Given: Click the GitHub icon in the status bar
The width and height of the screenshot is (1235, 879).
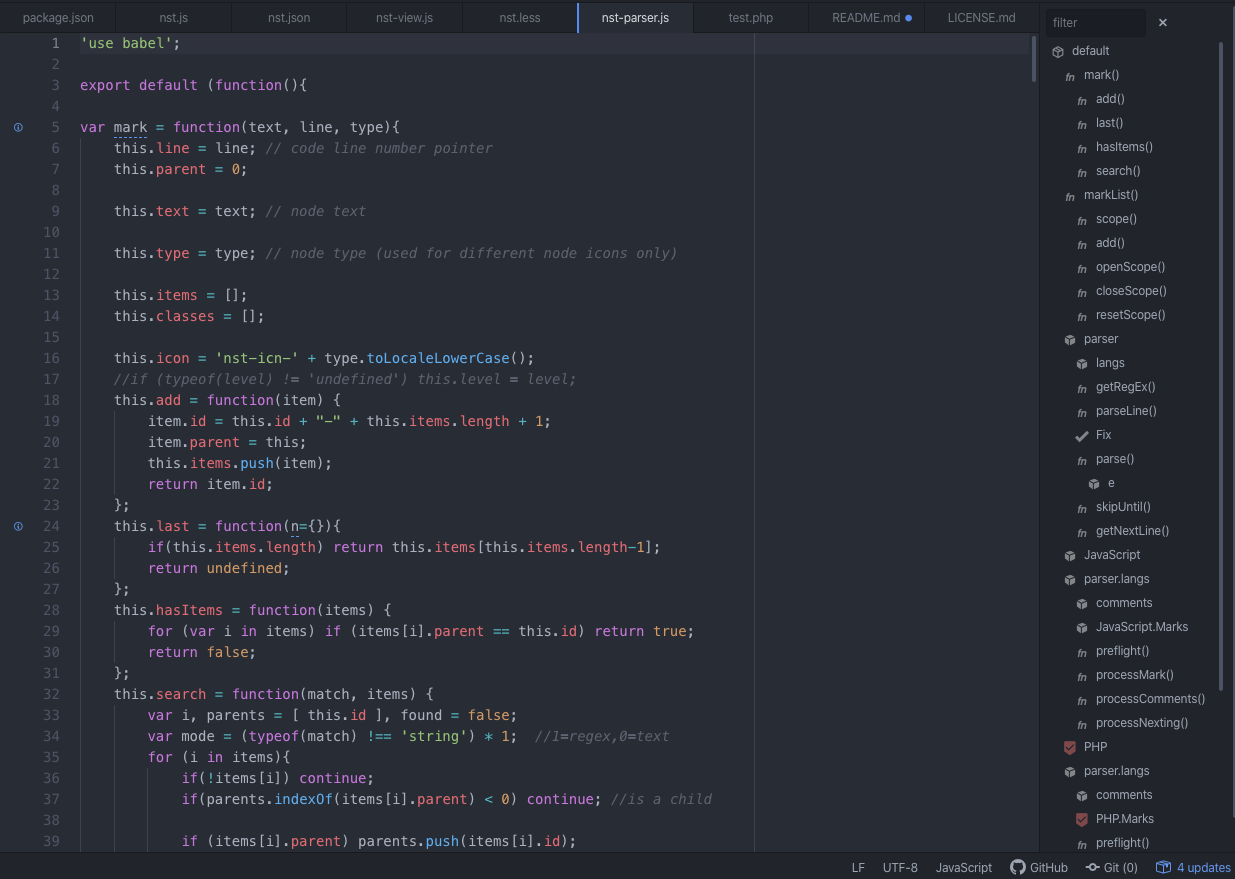Looking at the screenshot, I should coord(1018,867).
